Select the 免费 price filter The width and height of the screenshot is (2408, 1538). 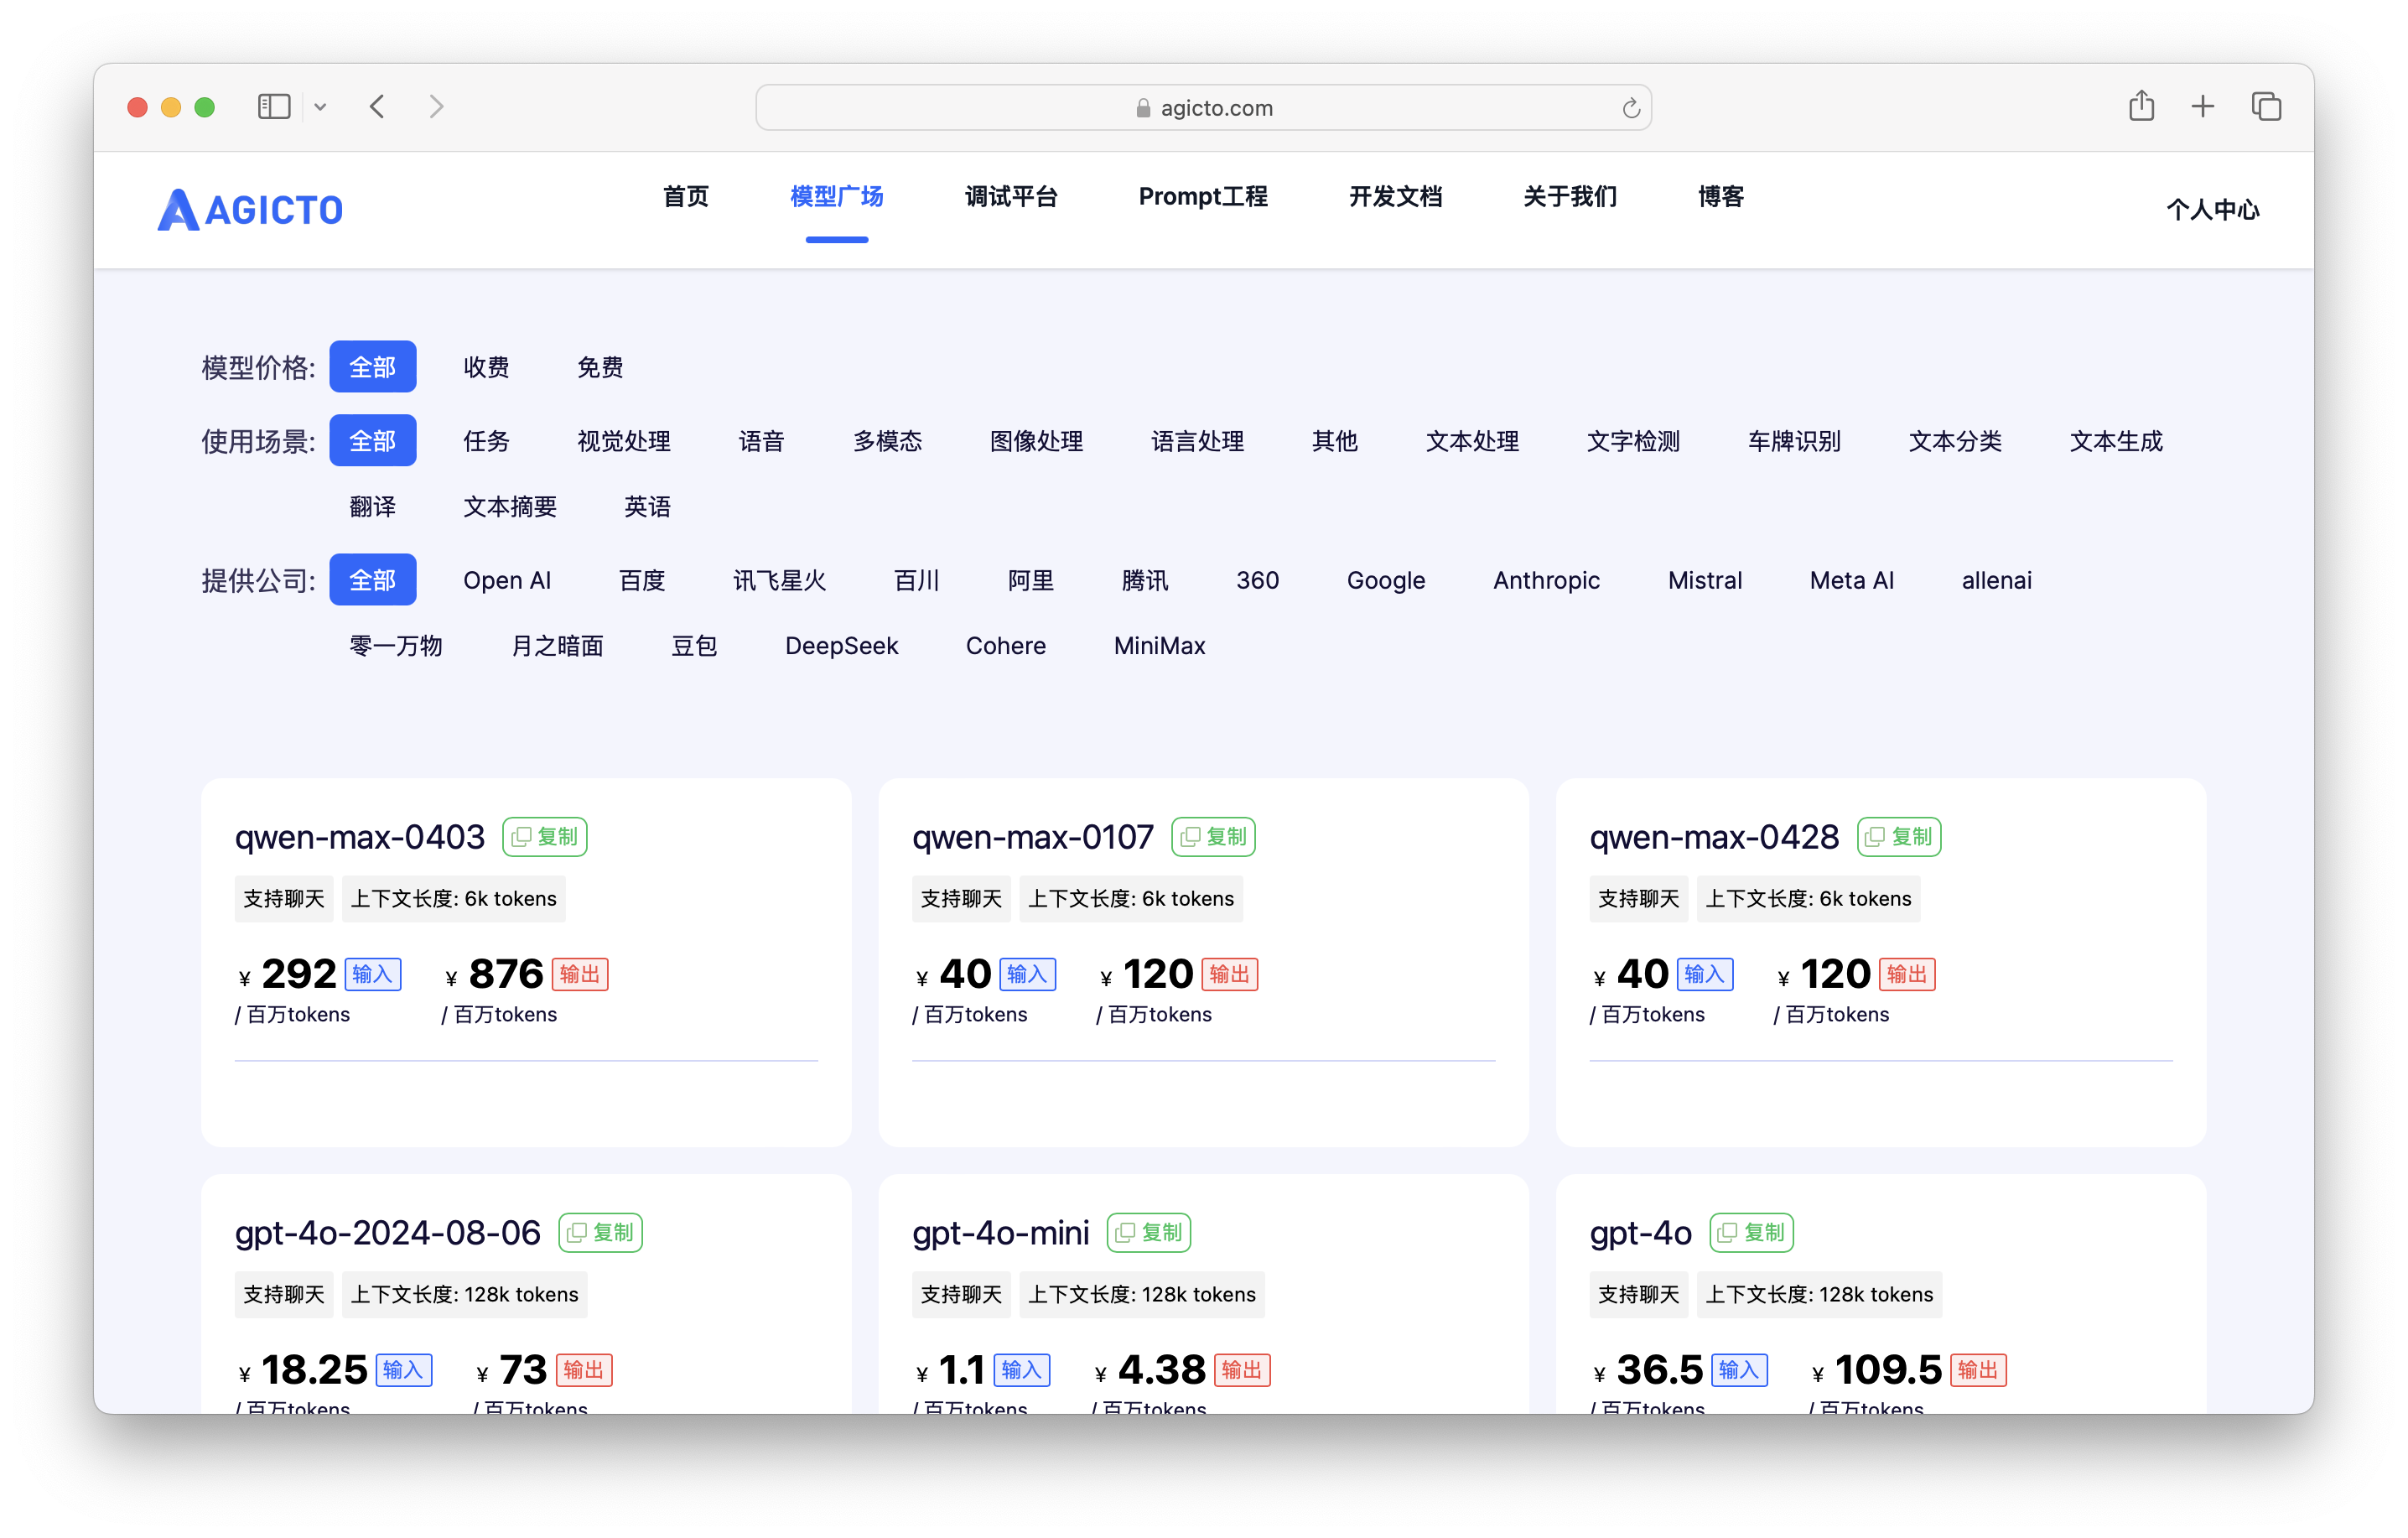(x=600, y=367)
